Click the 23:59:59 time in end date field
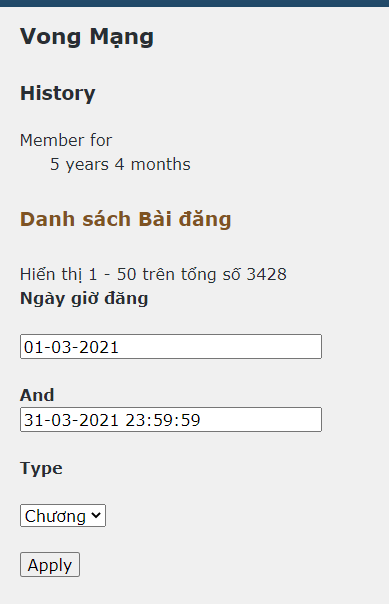This screenshot has height=604, width=389. (x=163, y=420)
